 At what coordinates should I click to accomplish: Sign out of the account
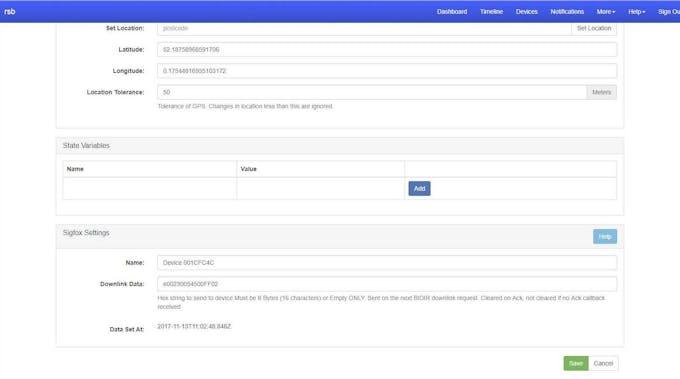click(669, 12)
